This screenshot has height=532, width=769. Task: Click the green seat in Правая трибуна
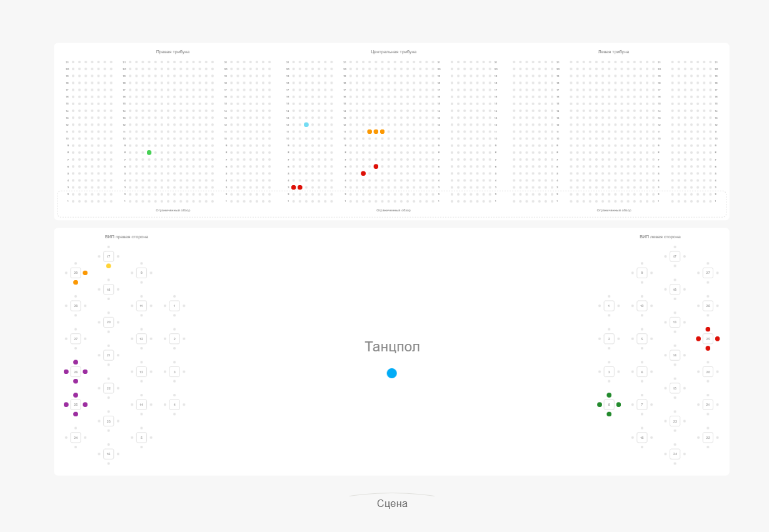point(149,152)
